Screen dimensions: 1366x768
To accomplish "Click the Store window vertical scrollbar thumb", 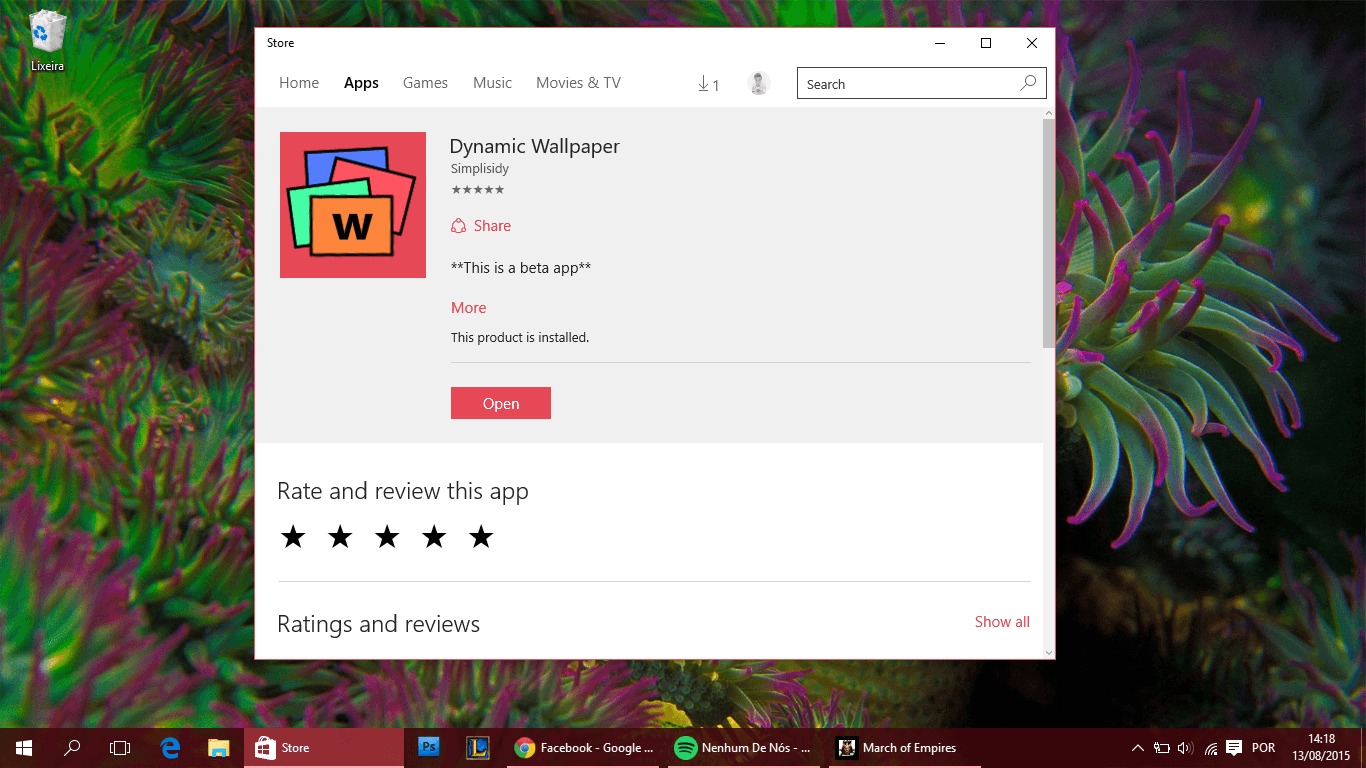I will [x=1048, y=233].
